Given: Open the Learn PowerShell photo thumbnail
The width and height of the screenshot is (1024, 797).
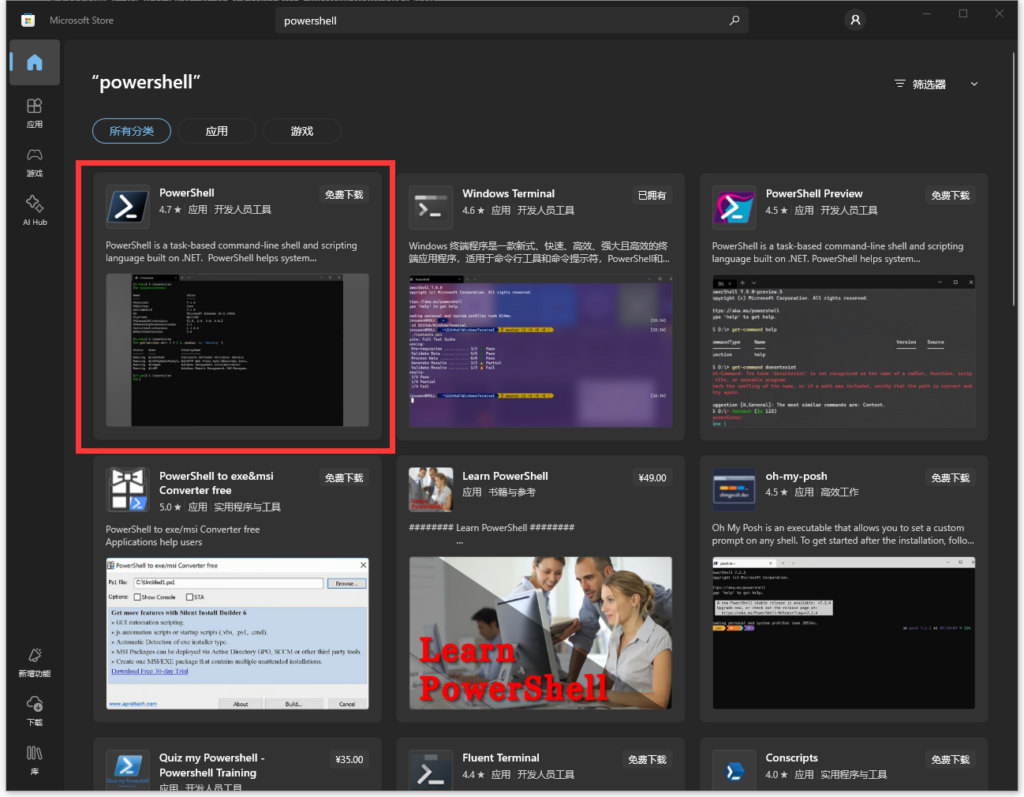Looking at the screenshot, I should pyautogui.click(x=540, y=632).
